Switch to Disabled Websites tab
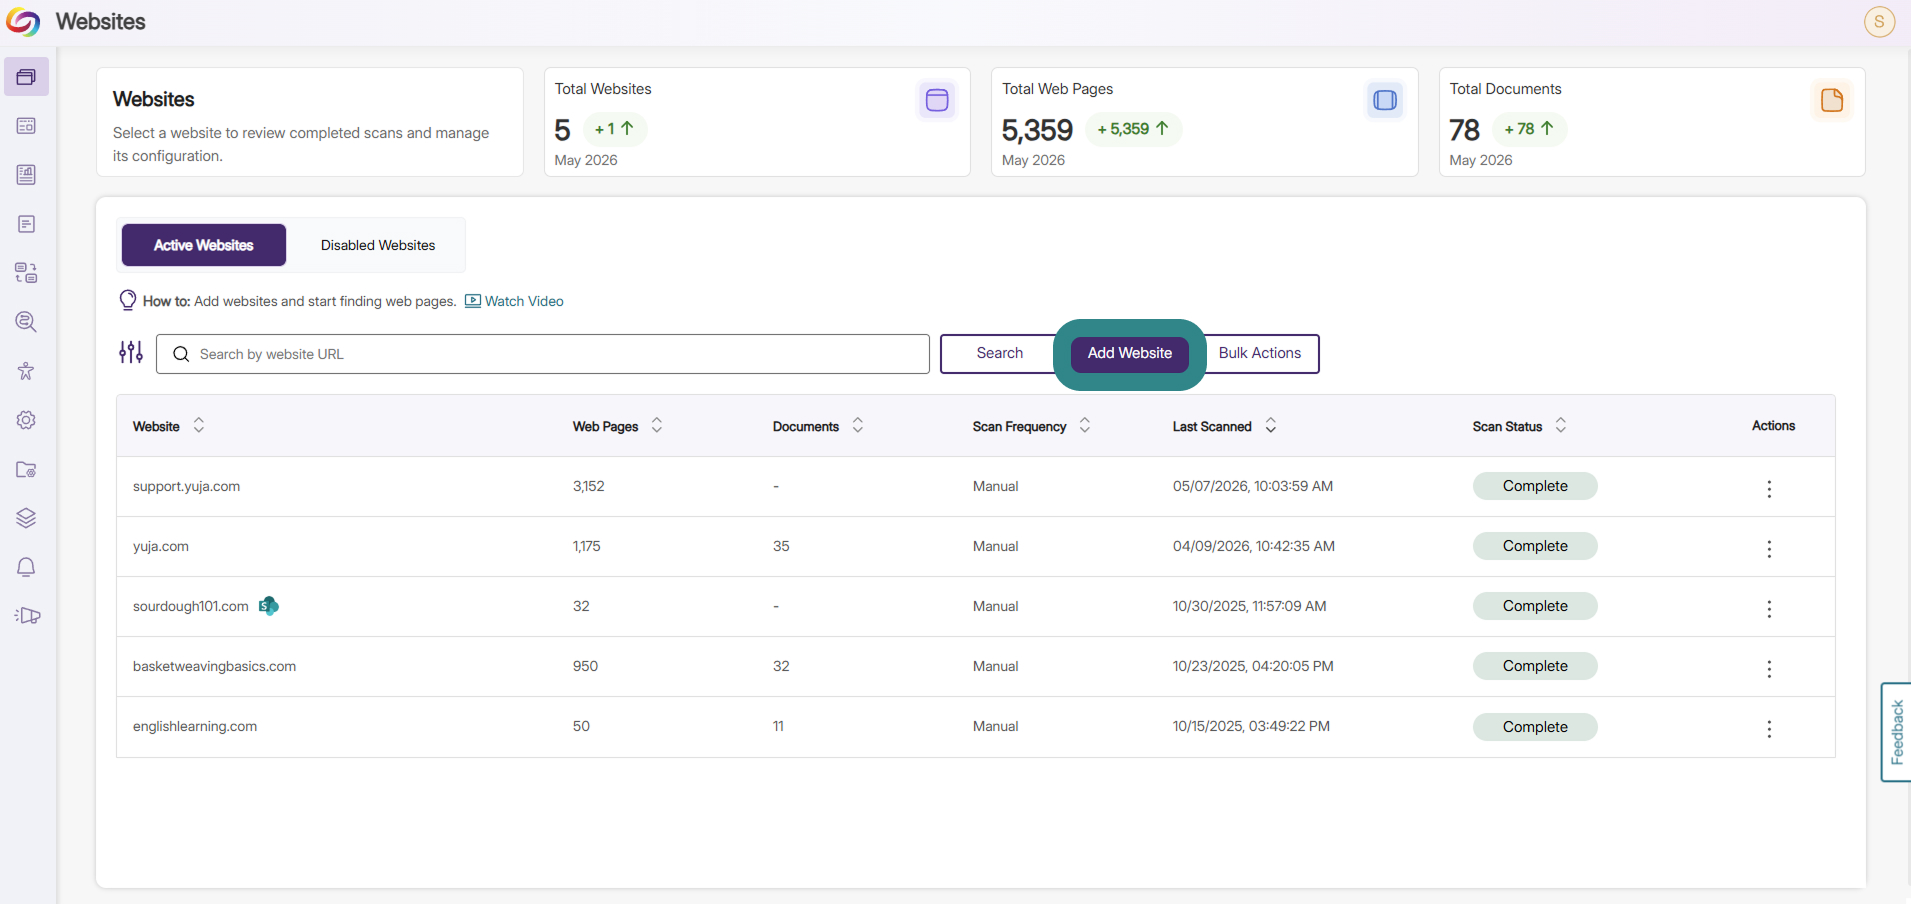Image resolution: width=1911 pixels, height=904 pixels. (378, 245)
